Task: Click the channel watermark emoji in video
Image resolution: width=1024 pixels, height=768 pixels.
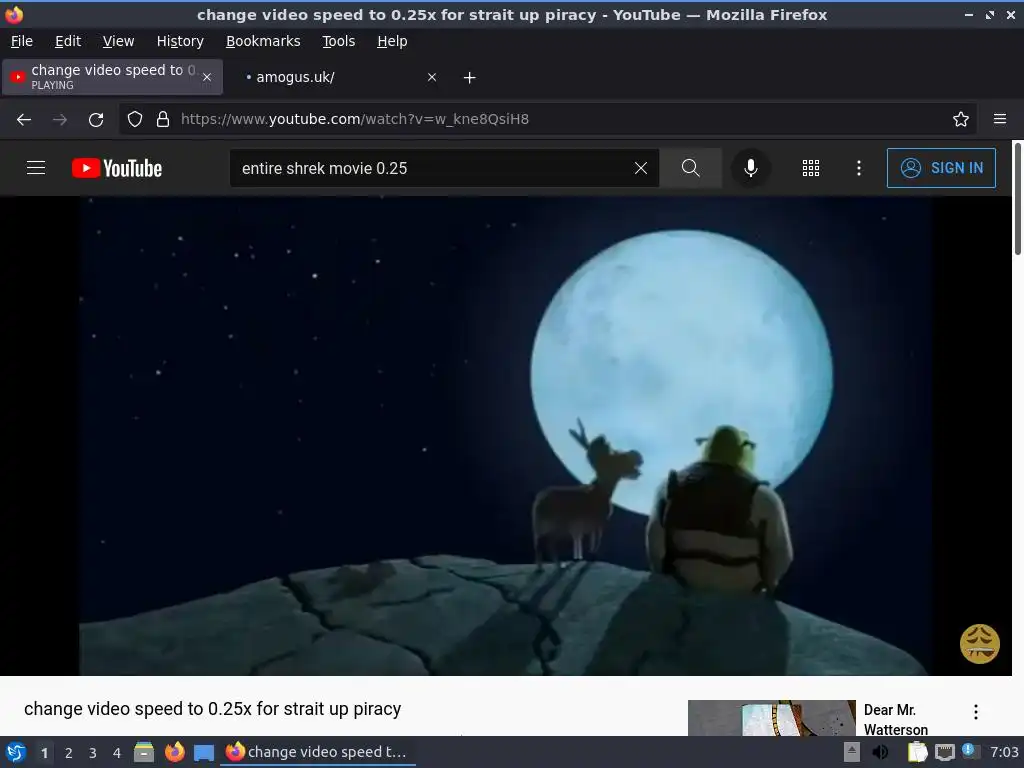Action: coord(979,644)
